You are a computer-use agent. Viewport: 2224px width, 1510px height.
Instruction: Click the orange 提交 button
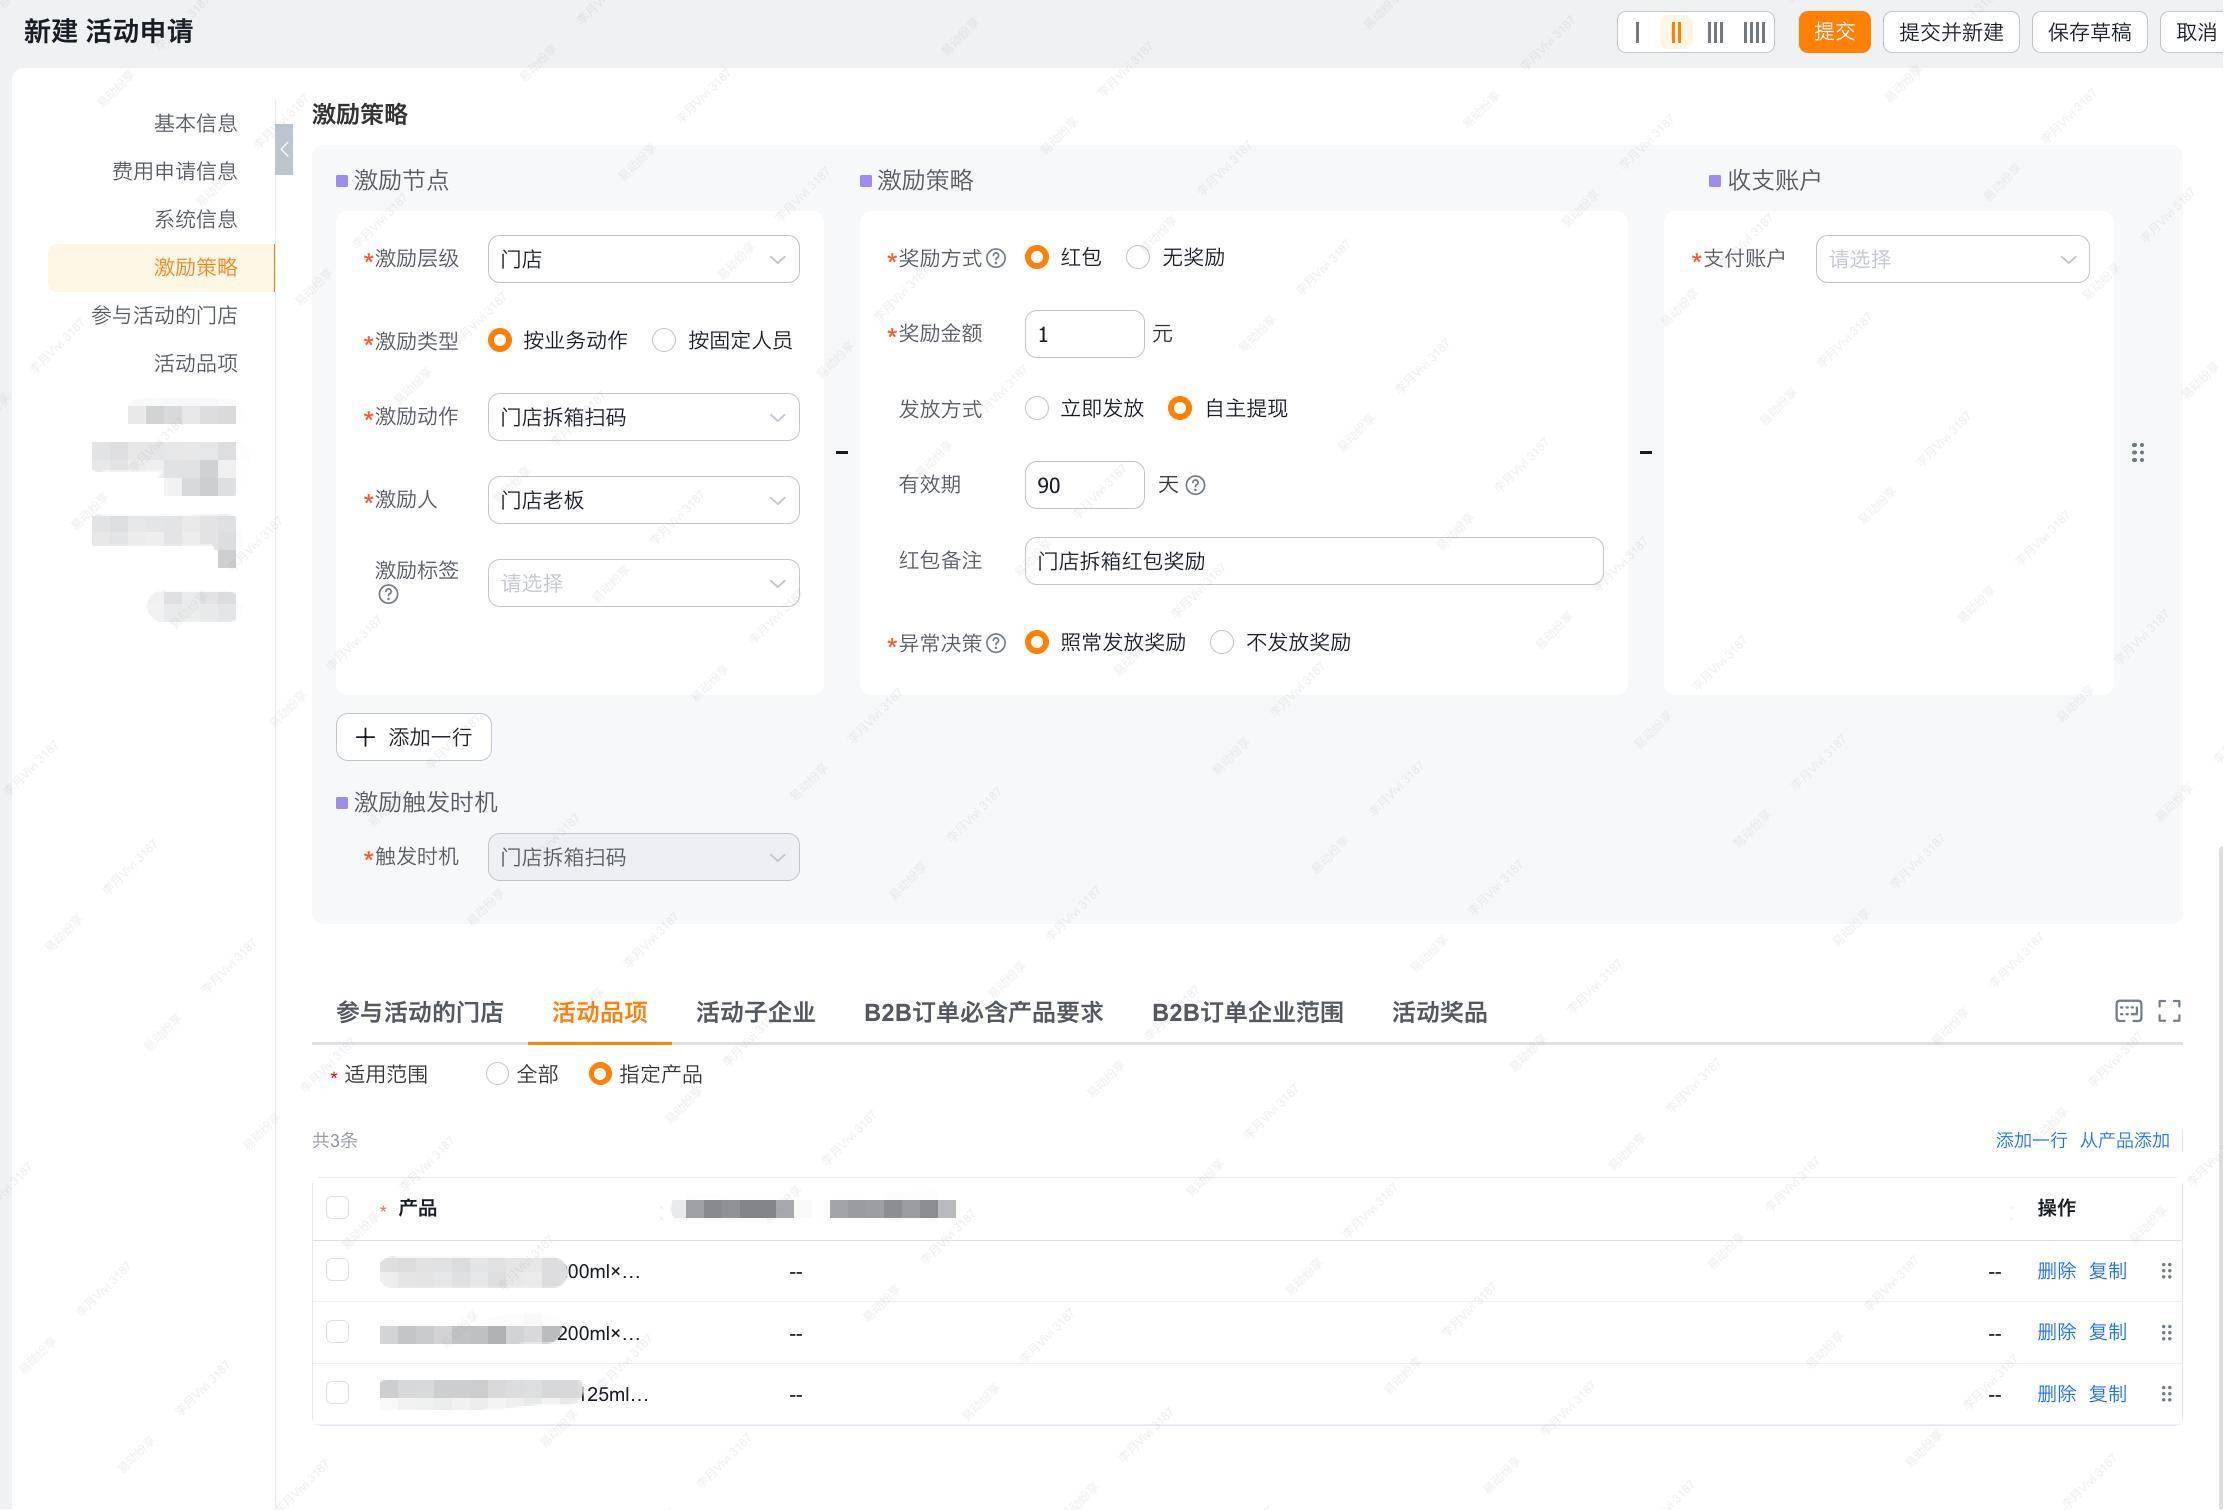pos(1833,32)
